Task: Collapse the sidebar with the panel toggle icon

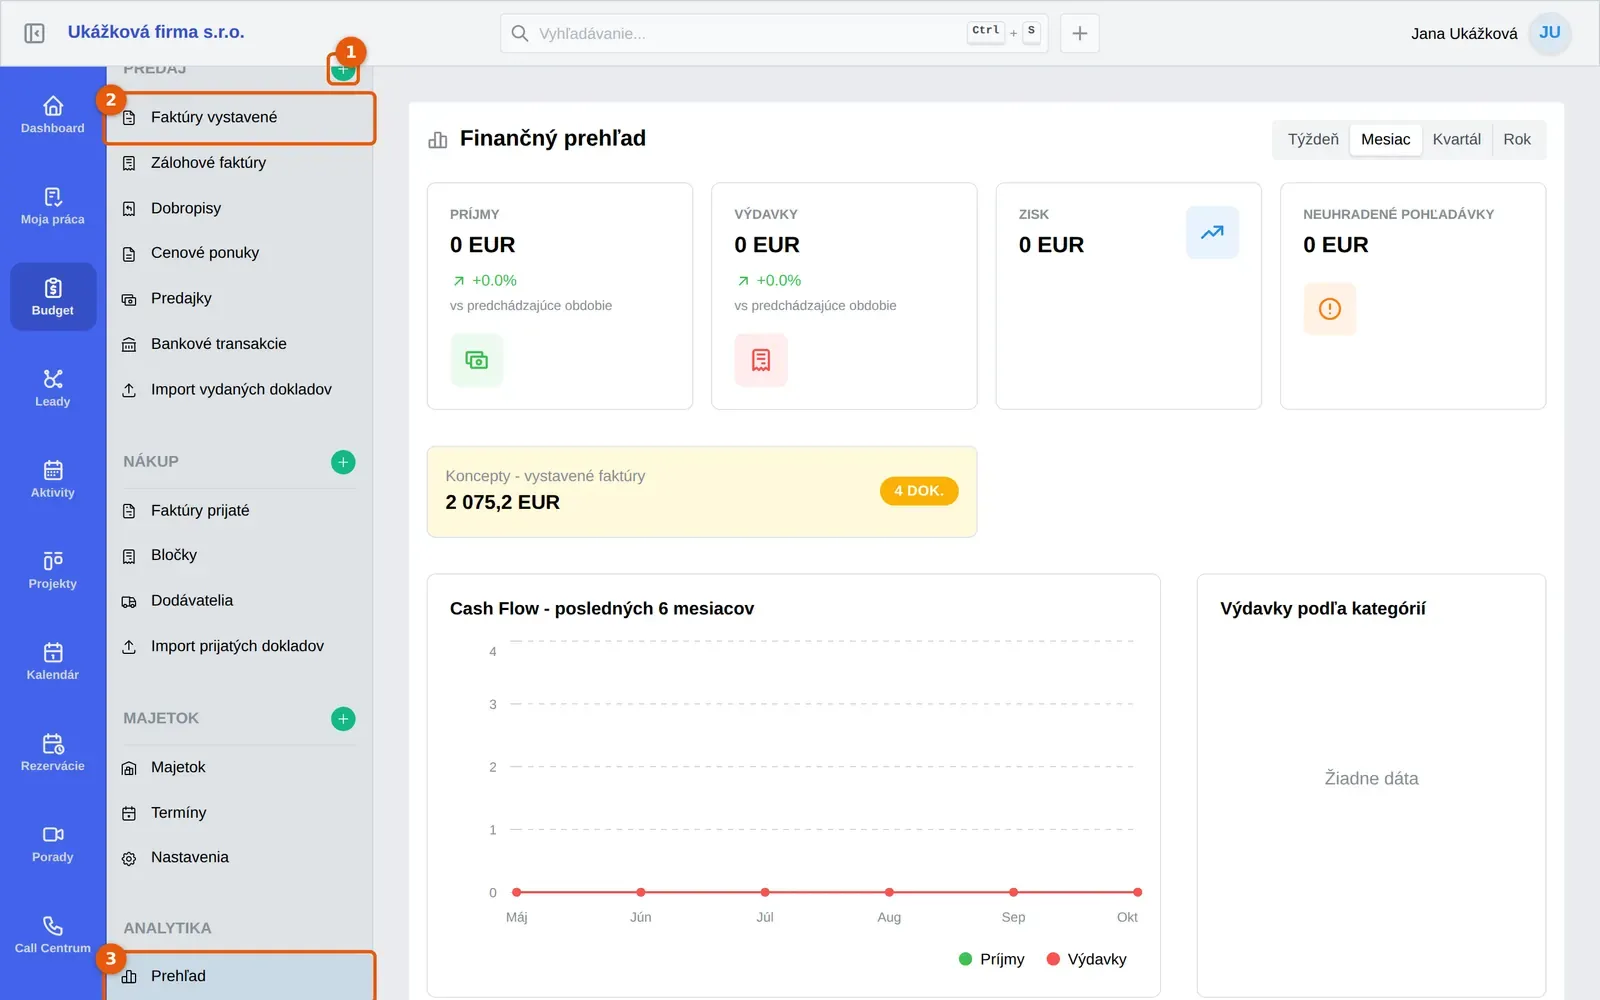Action: [34, 33]
